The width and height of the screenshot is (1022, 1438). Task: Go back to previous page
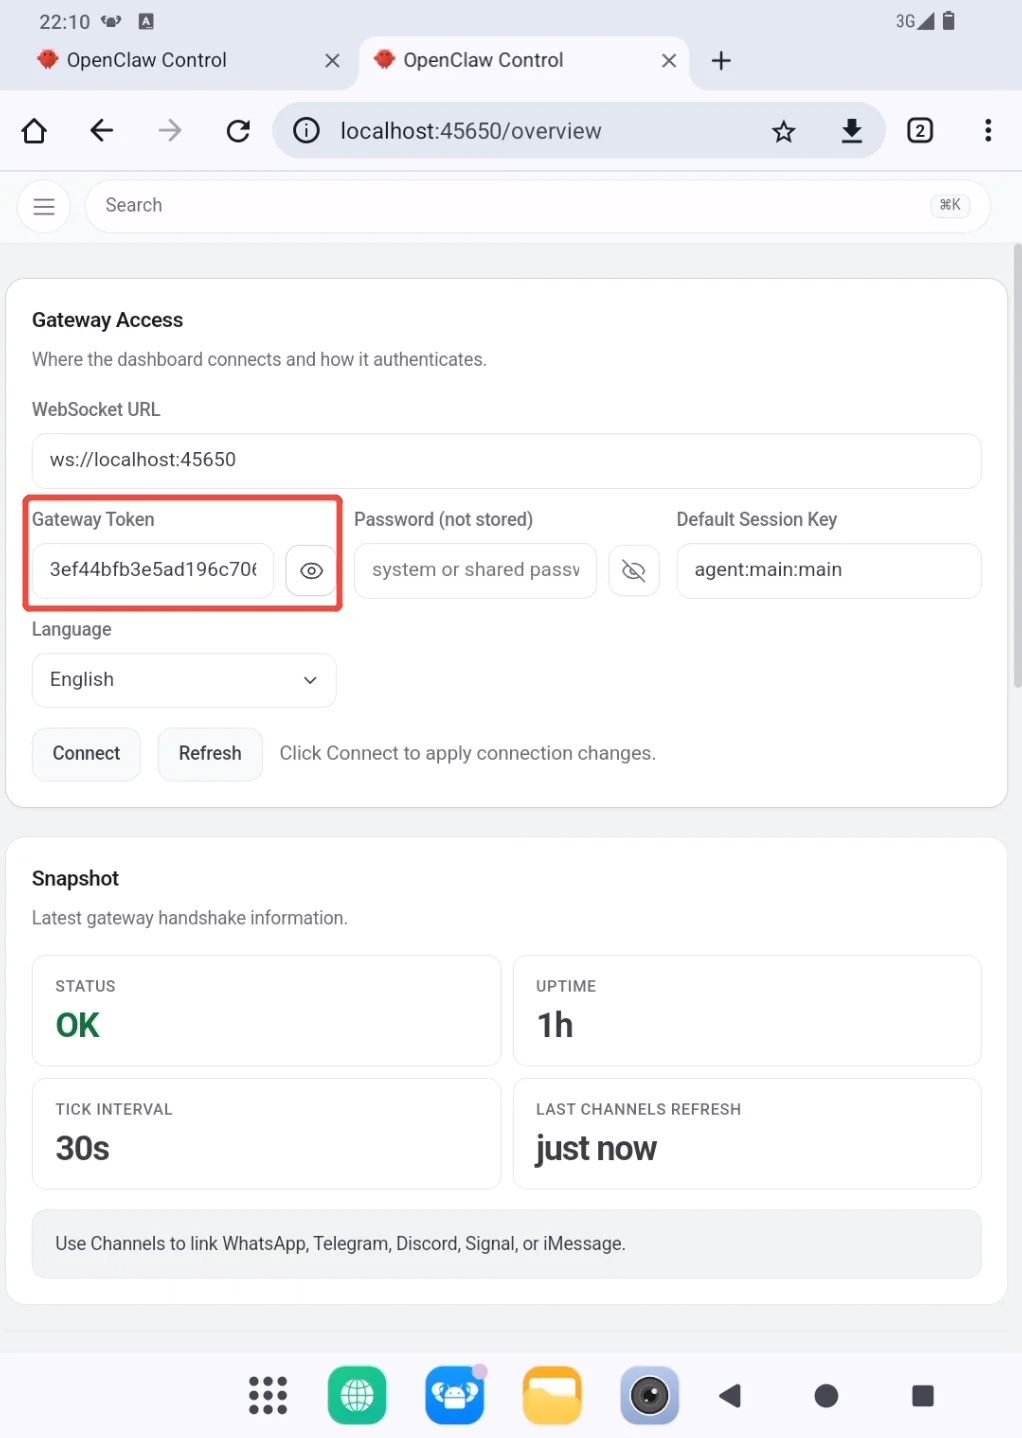[102, 131]
